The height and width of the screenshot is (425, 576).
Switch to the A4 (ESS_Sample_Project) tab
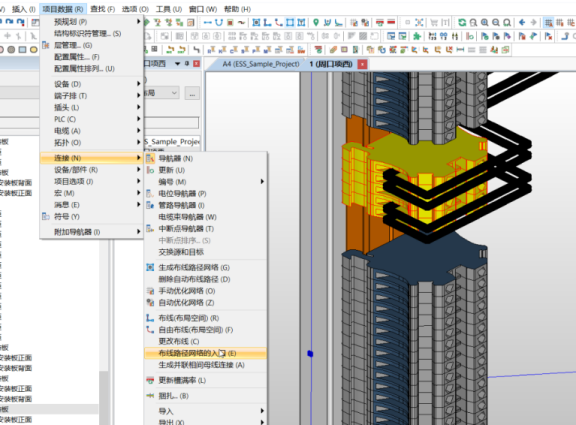[261, 64]
